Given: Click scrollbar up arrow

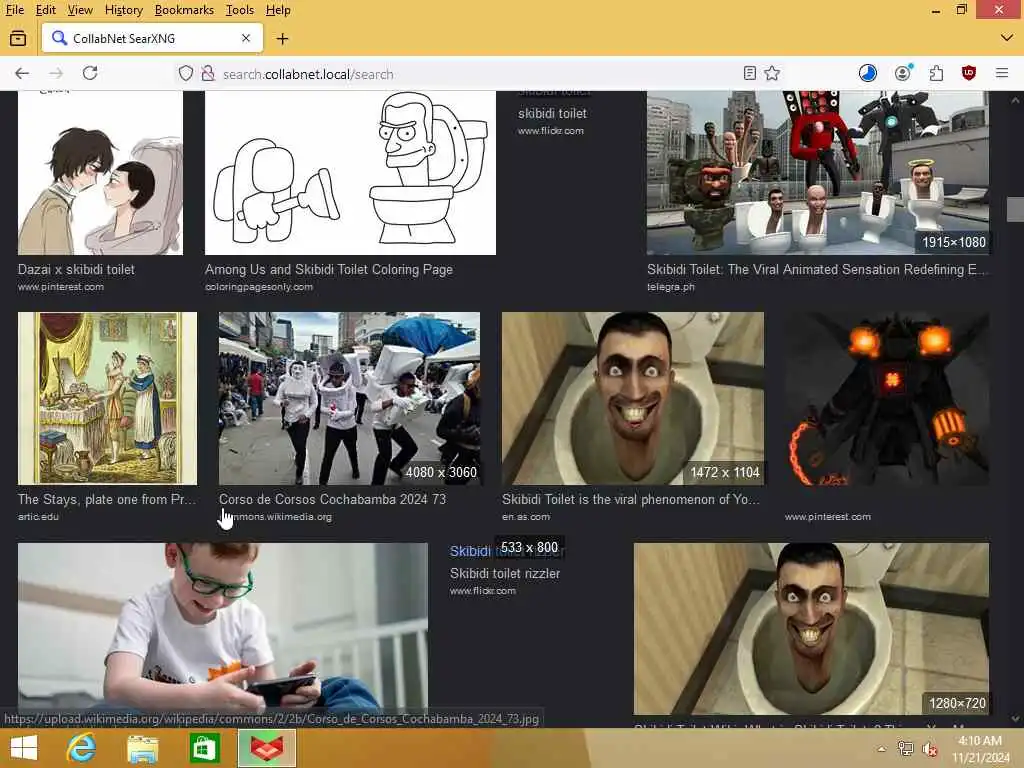Looking at the screenshot, I should (x=1015, y=100).
